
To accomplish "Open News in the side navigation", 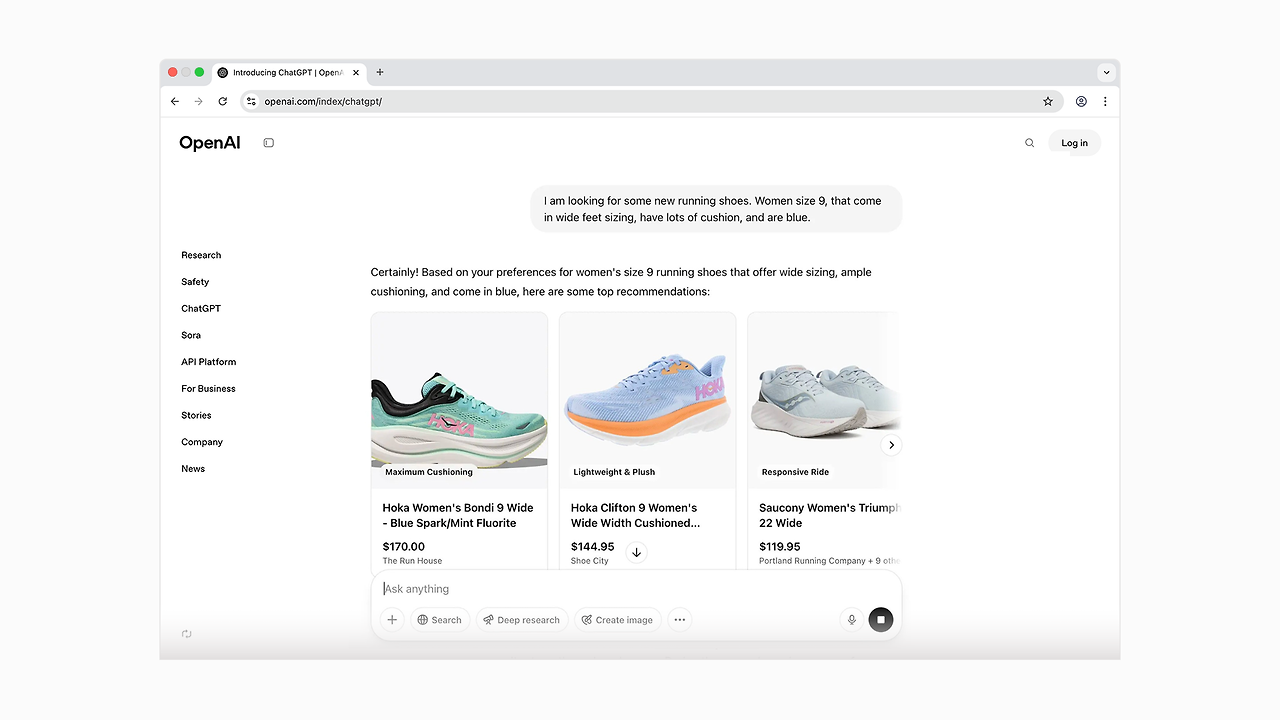I will 193,469.
